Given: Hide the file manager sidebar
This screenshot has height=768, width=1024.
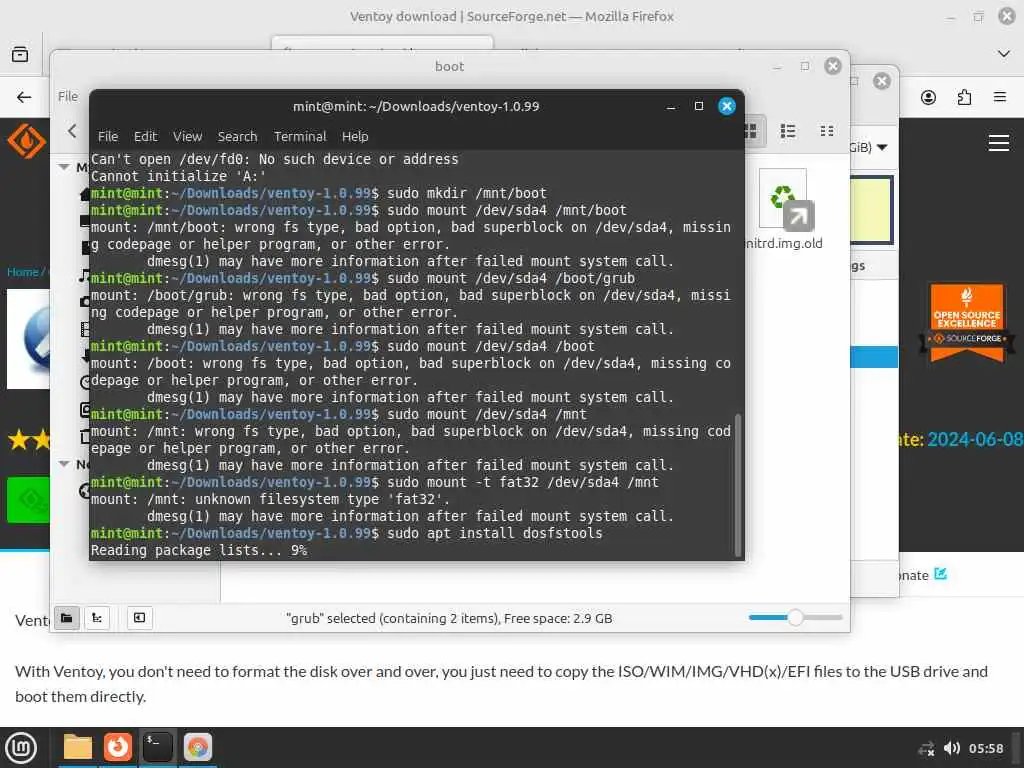Looking at the screenshot, I should [x=139, y=618].
